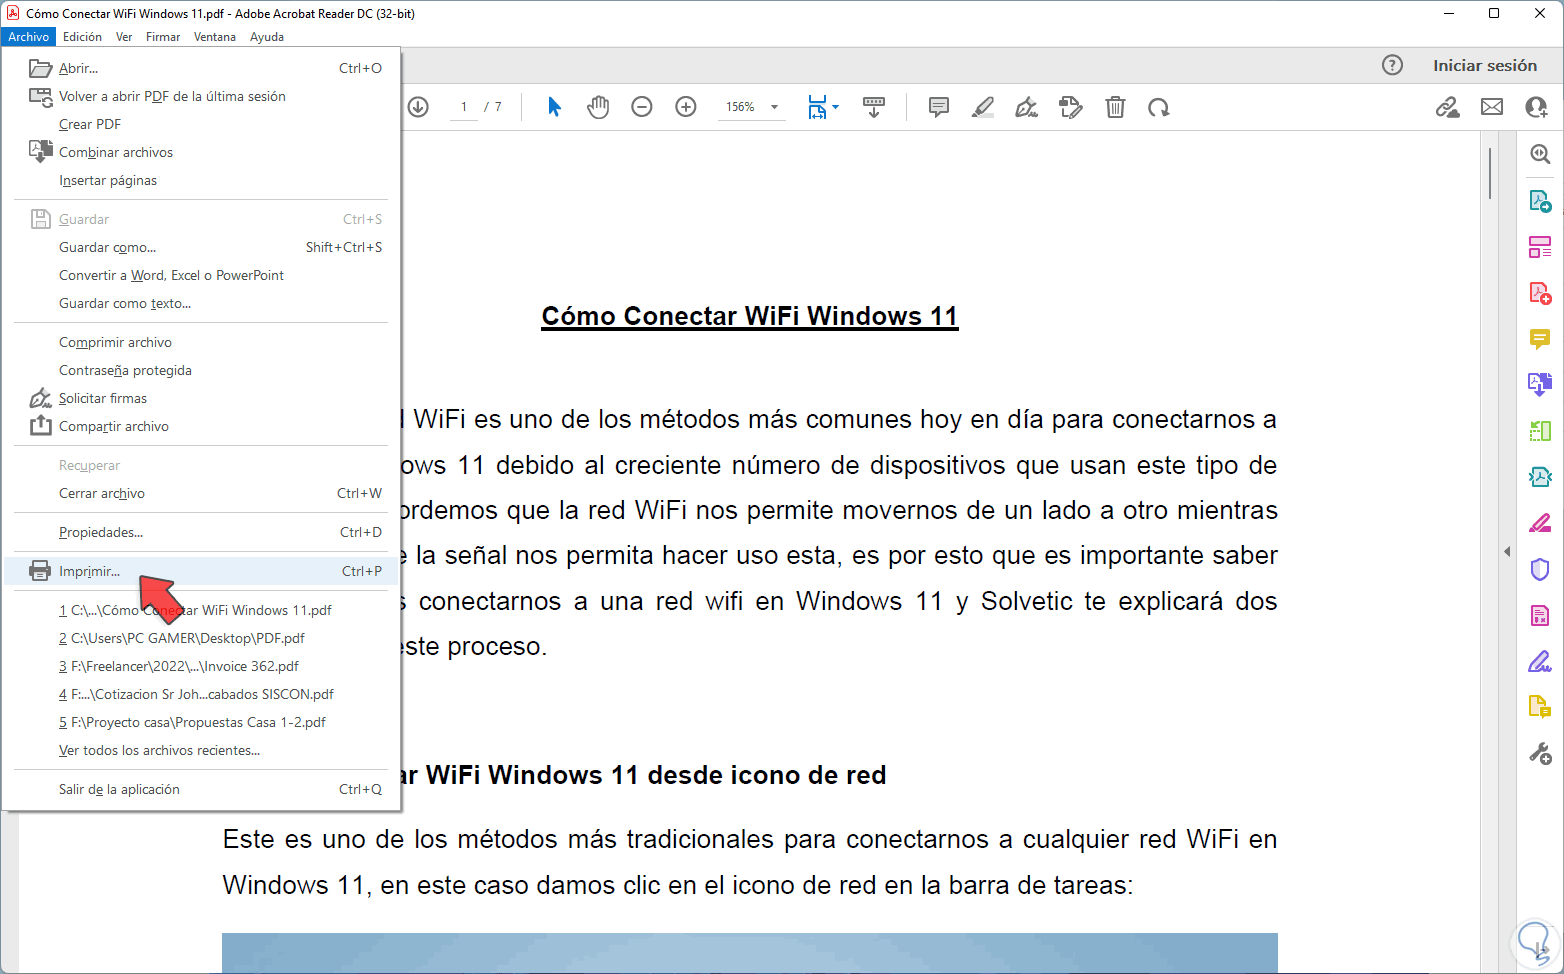Click Ver todos los archivos recientes...
The height and width of the screenshot is (974, 1564).
(x=201, y=750)
